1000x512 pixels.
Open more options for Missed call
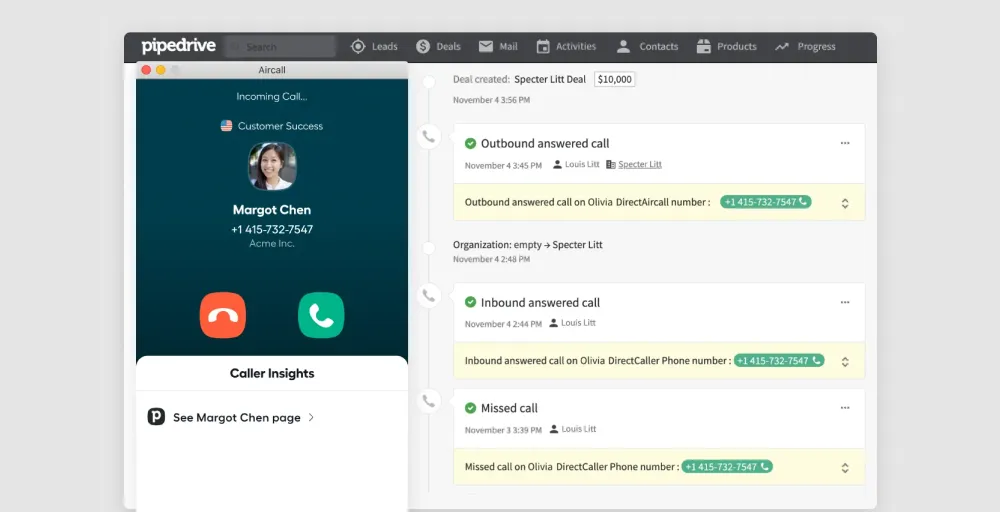845,408
